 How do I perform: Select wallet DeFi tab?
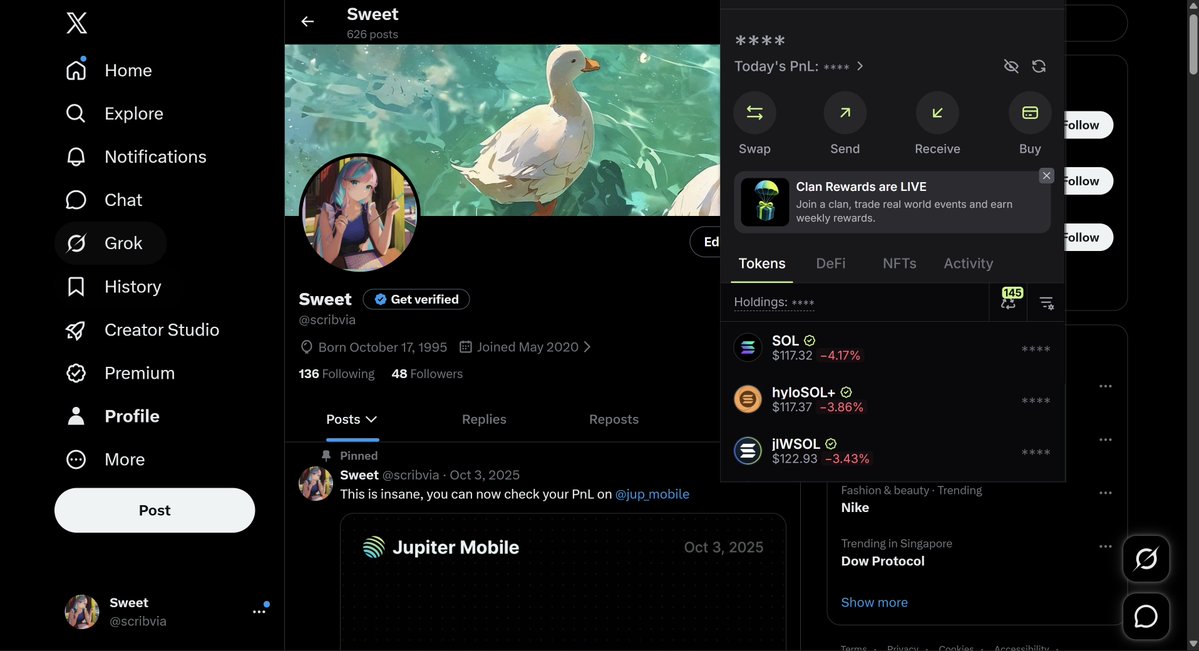coord(830,263)
